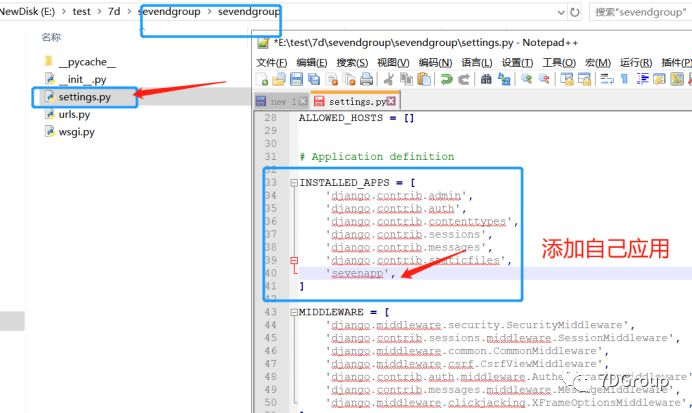Click the 'sevenapp' entry on line 40
Image resolution: width=692 pixels, height=413 pixels.
(x=361, y=274)
